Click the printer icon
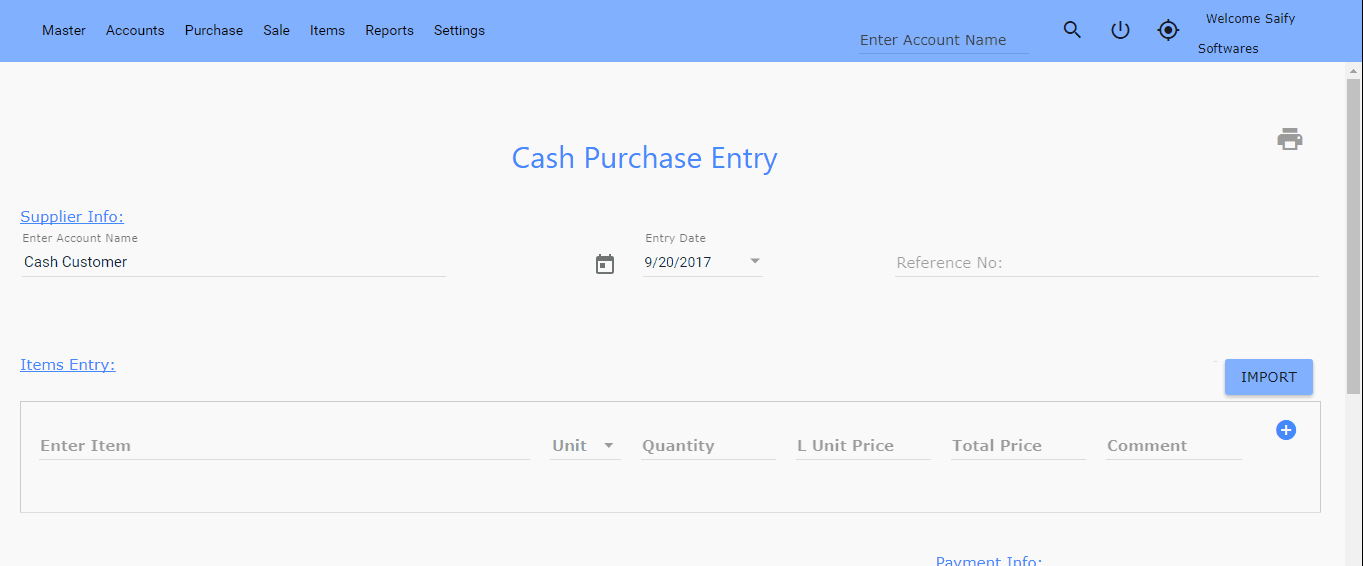 click(x=1290, y=139)
